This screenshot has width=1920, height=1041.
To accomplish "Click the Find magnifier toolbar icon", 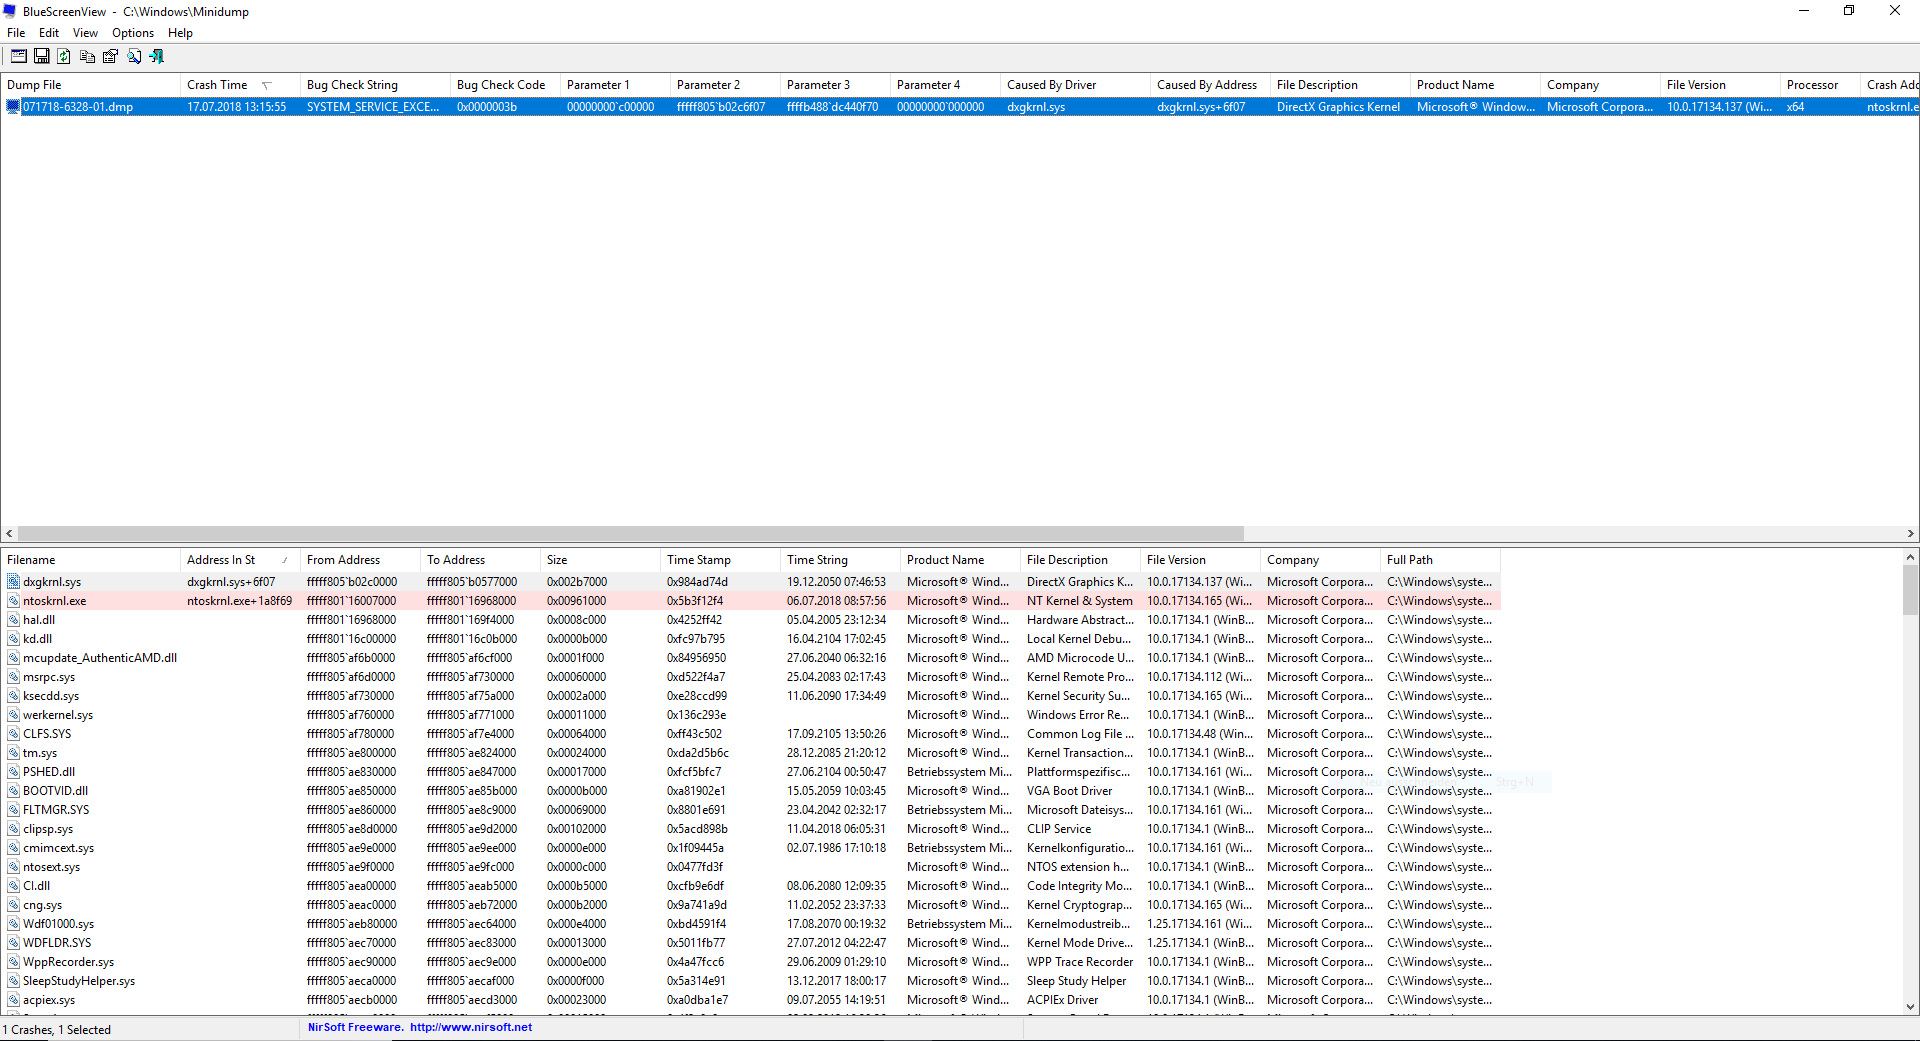I will pyautogui.click(x=134, y=57).
